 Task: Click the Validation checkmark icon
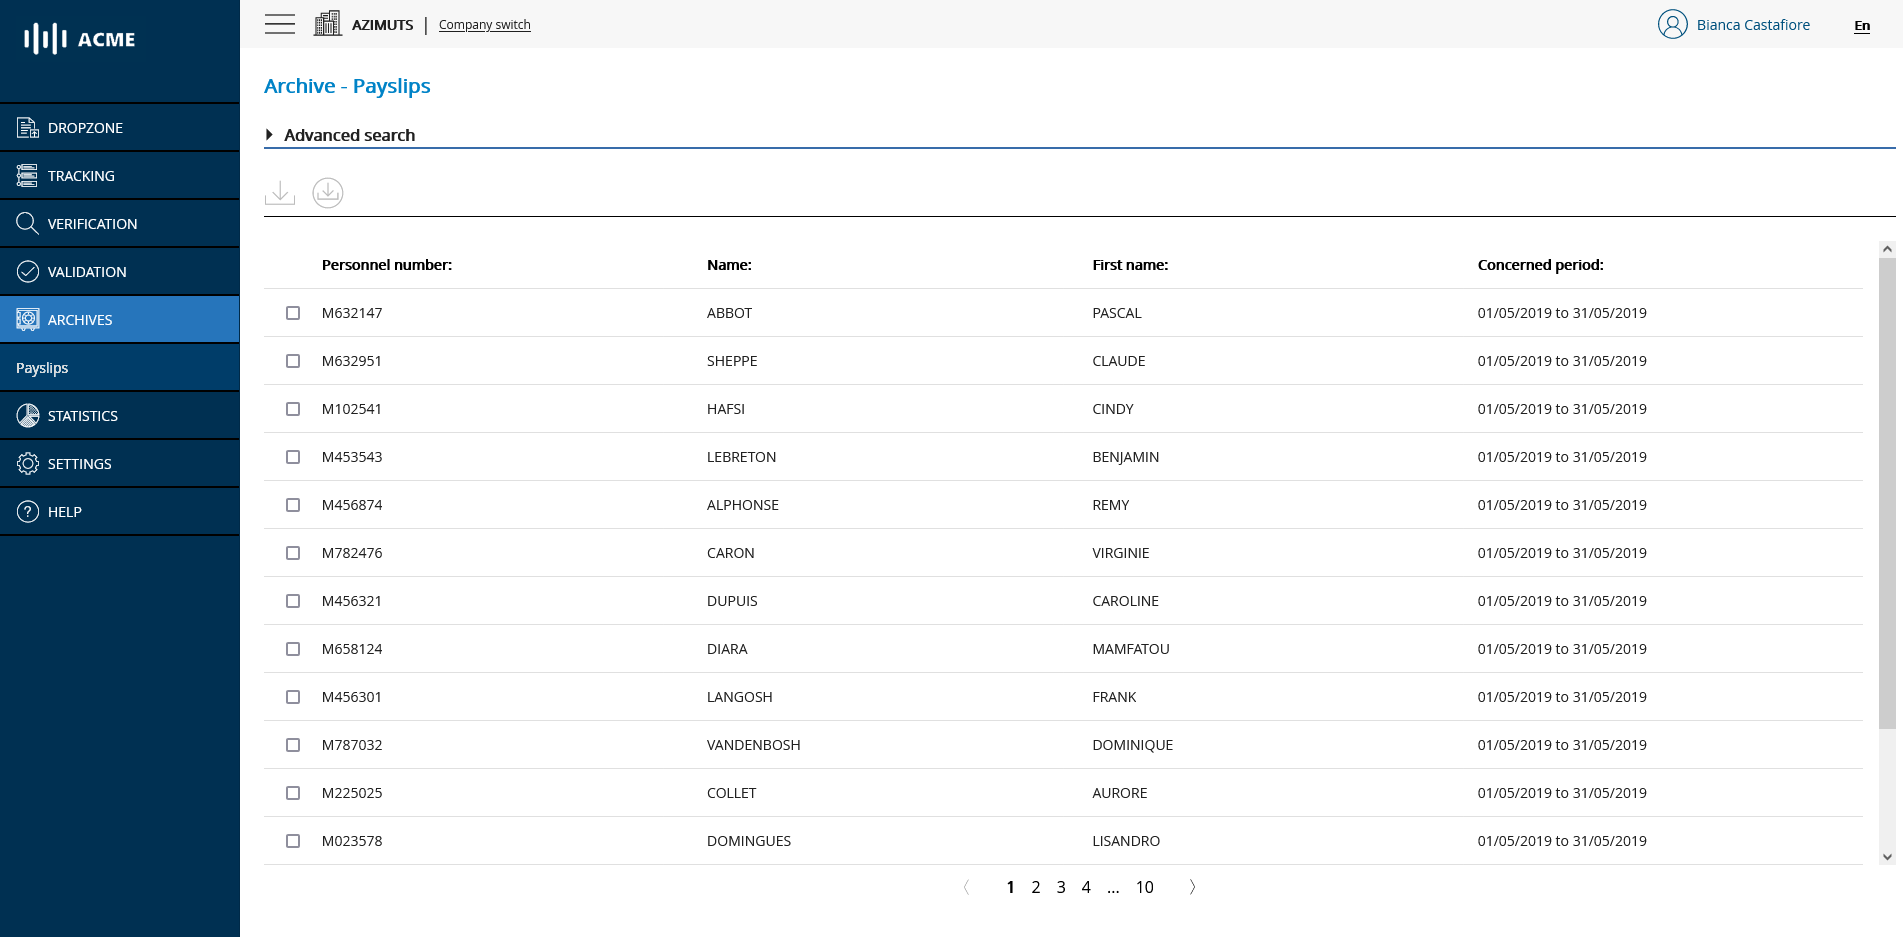pos(27,271)
